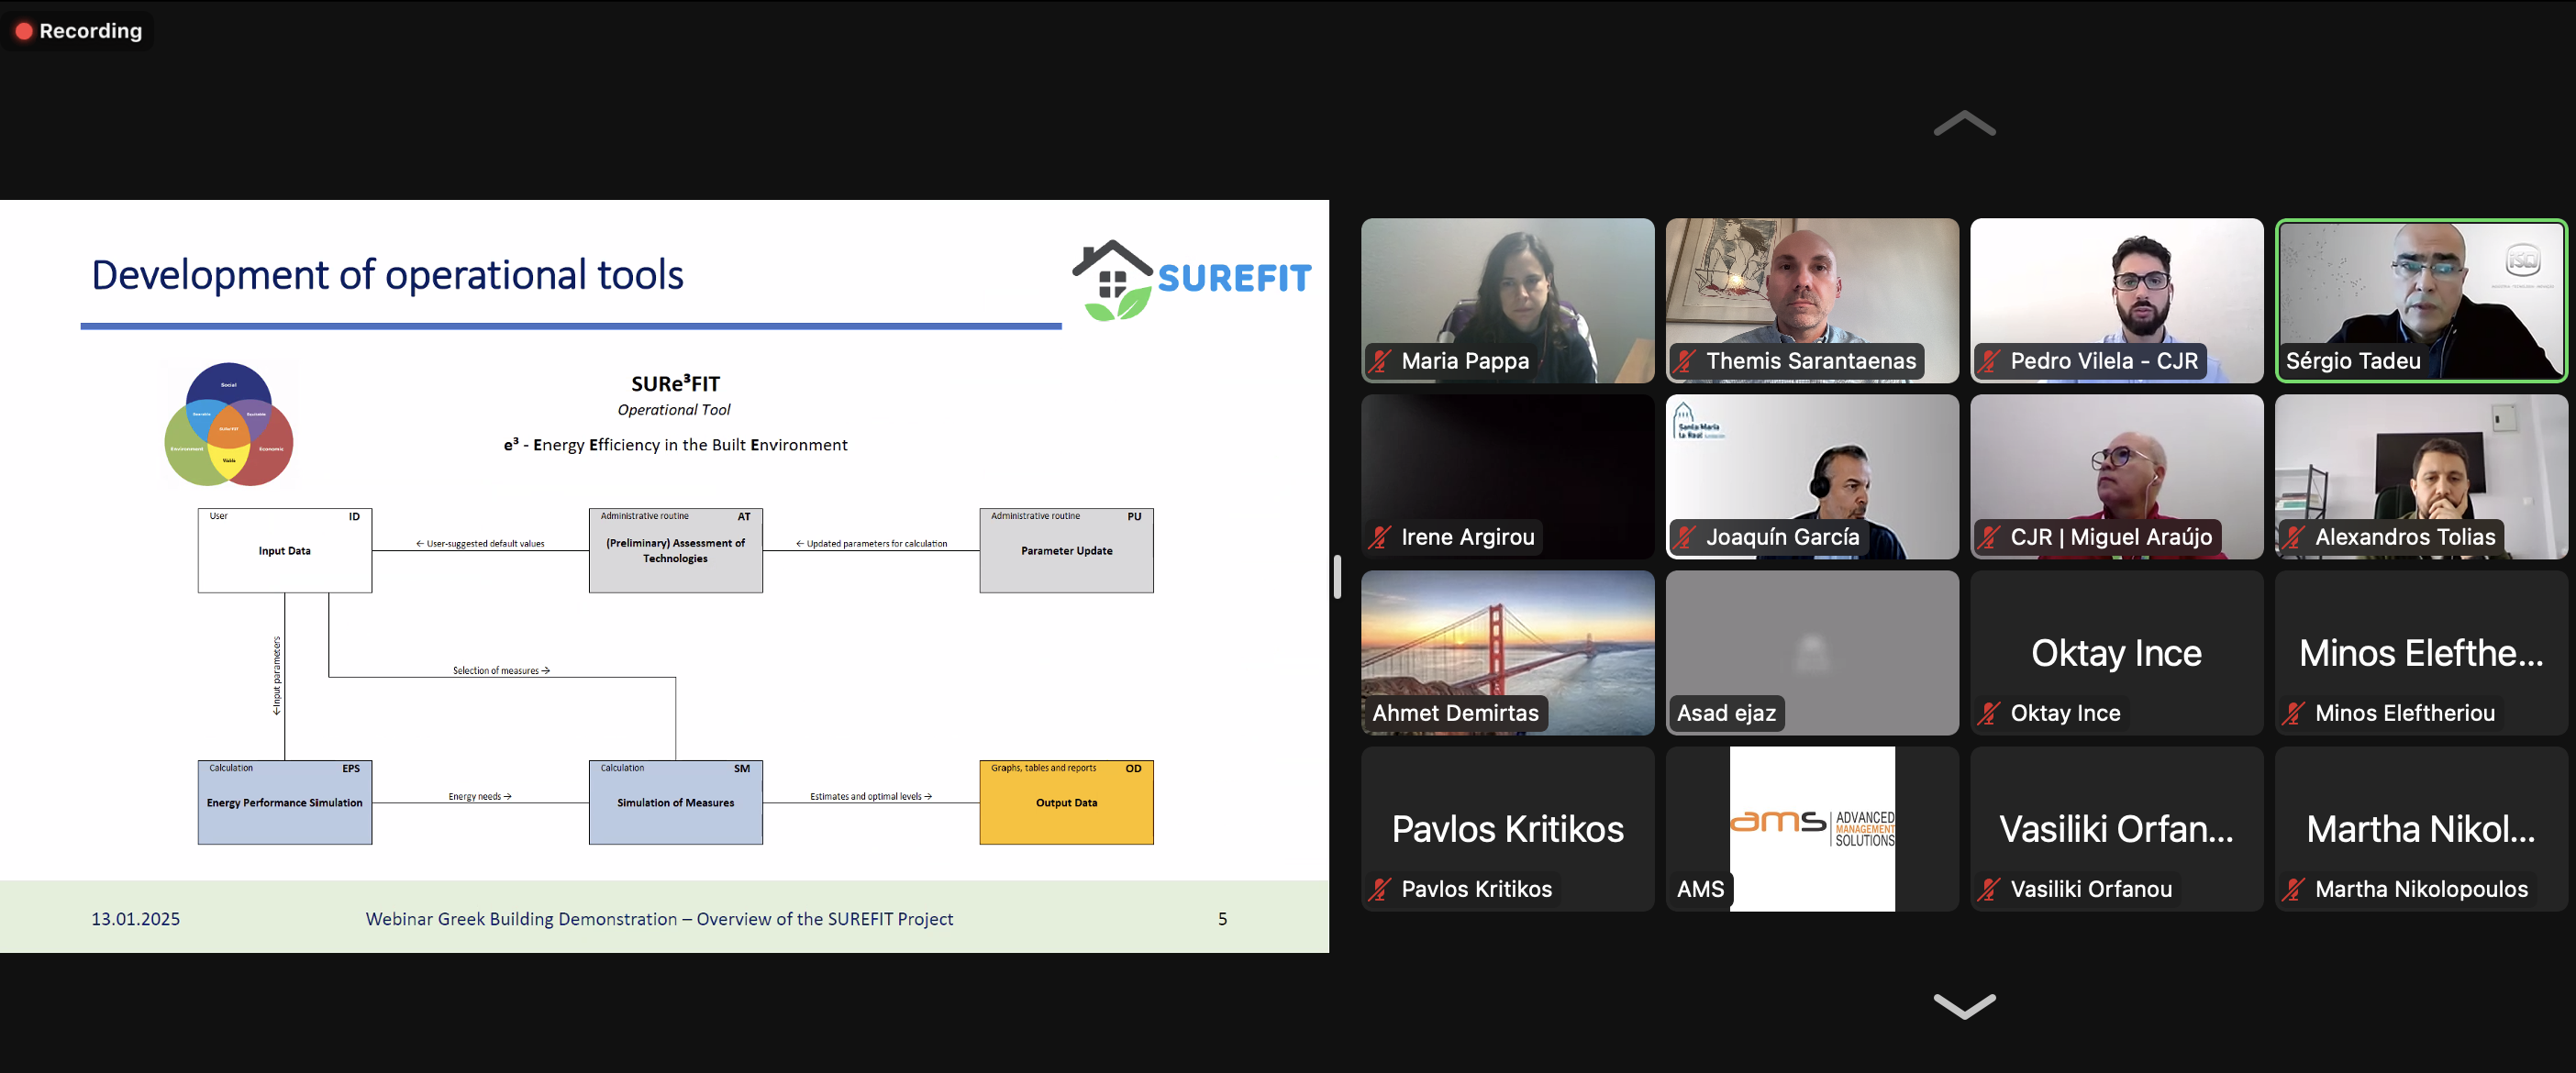2576x1073 pixels.
Task: Select the AMS logo participant tile
Action: point(1812,828)
